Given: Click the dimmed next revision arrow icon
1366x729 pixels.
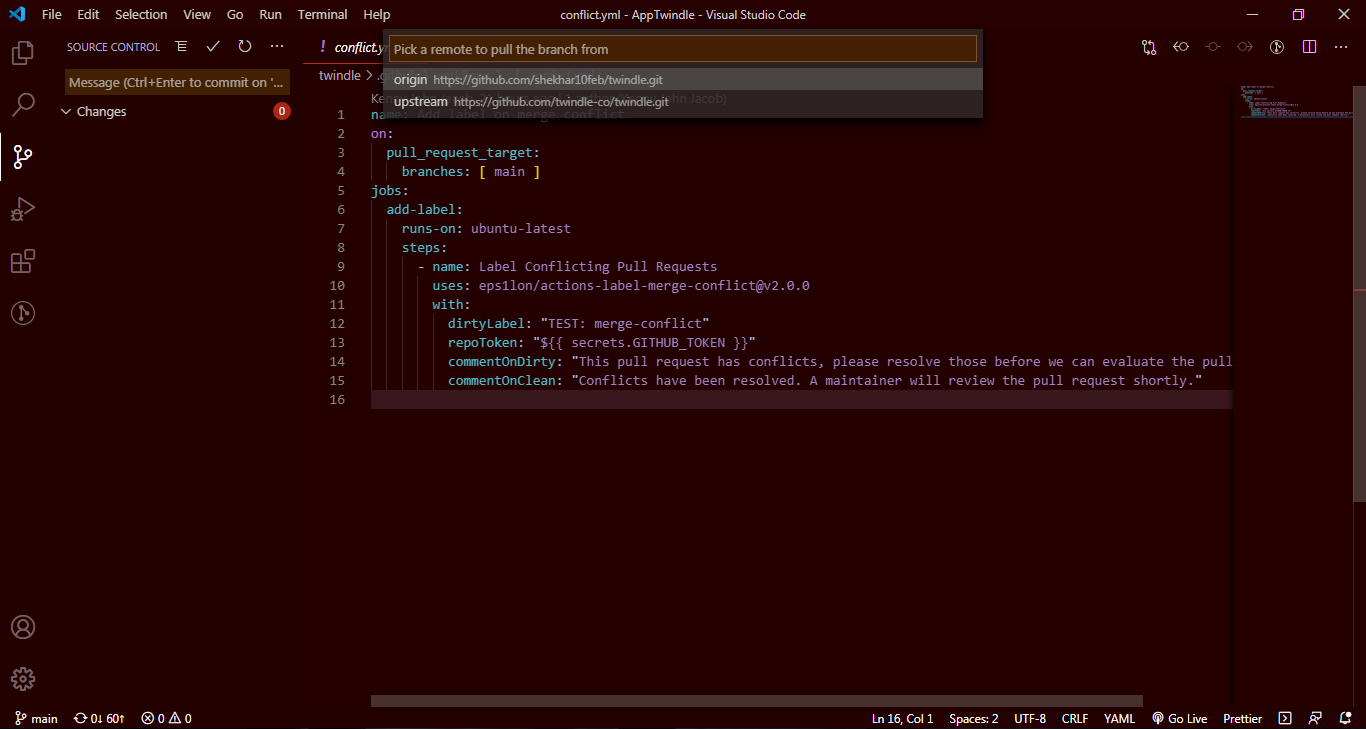Looking at the screenshot, I should point(1245,46).
